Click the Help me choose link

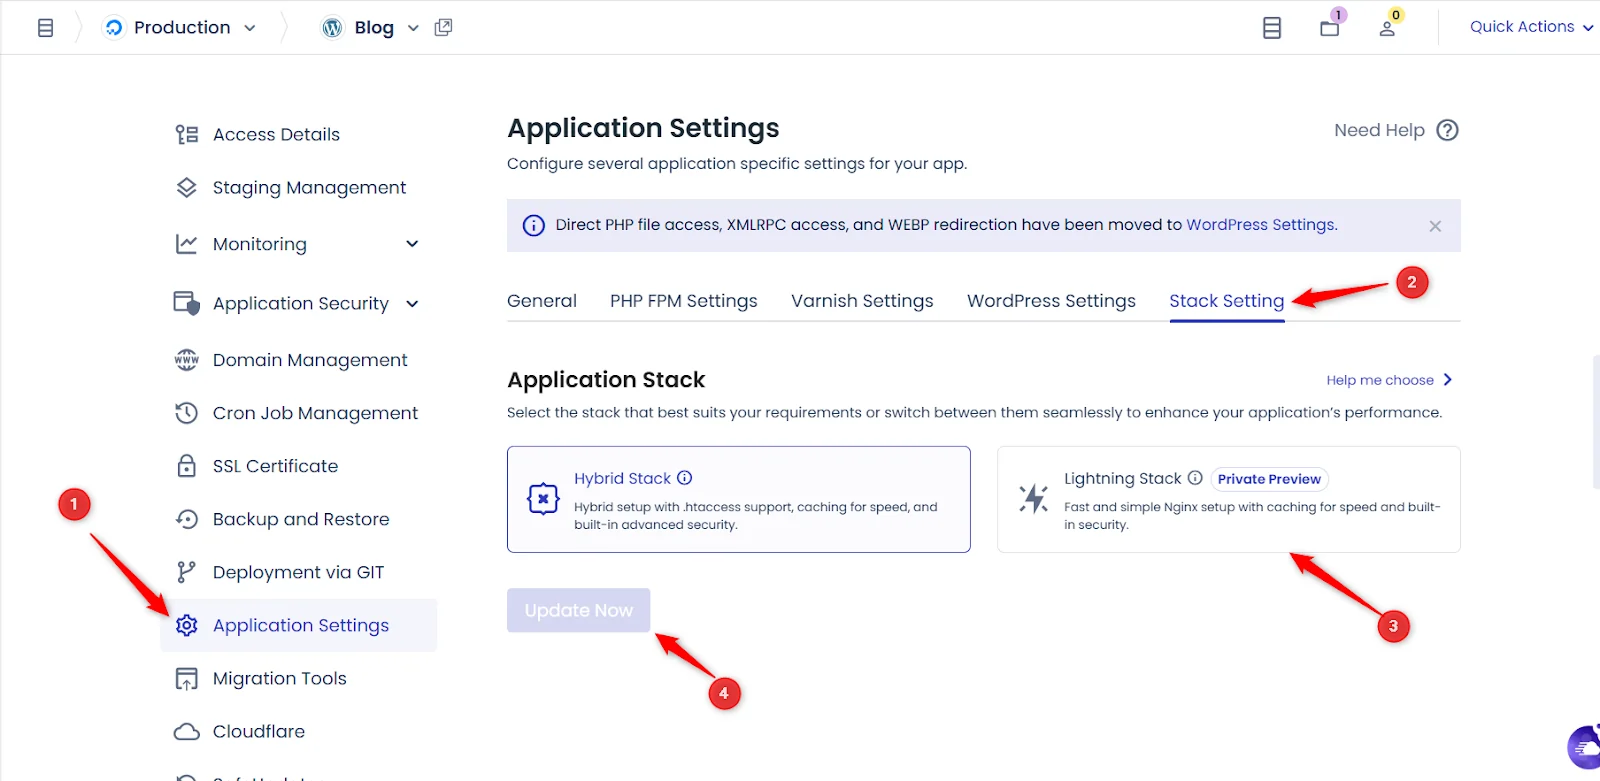click(x=1380, y=380)
